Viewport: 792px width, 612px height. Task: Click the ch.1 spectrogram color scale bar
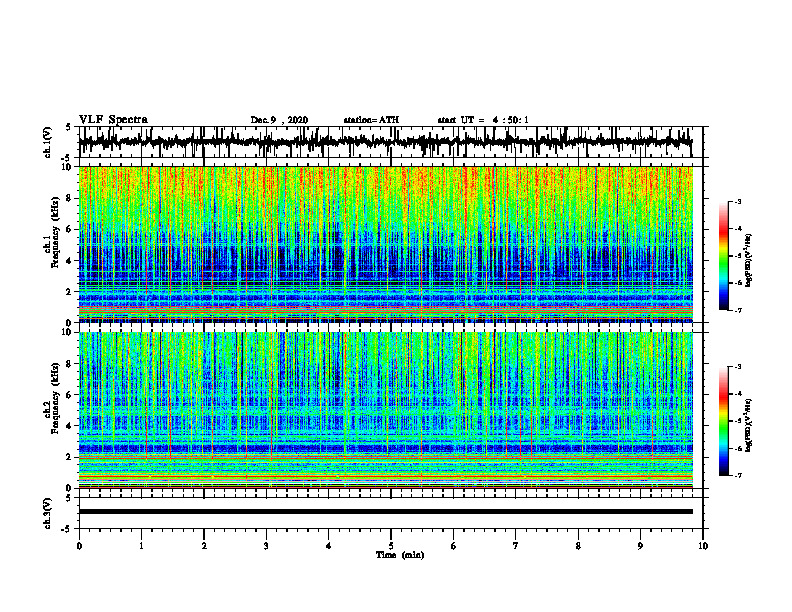coord(723,256)
